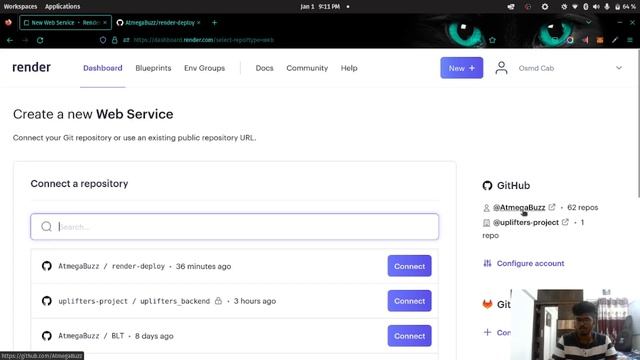Screen dimensions: 640x360
Task: Click GitHub icon beside uplifters_backend row
Action: [x=47, y=301]
